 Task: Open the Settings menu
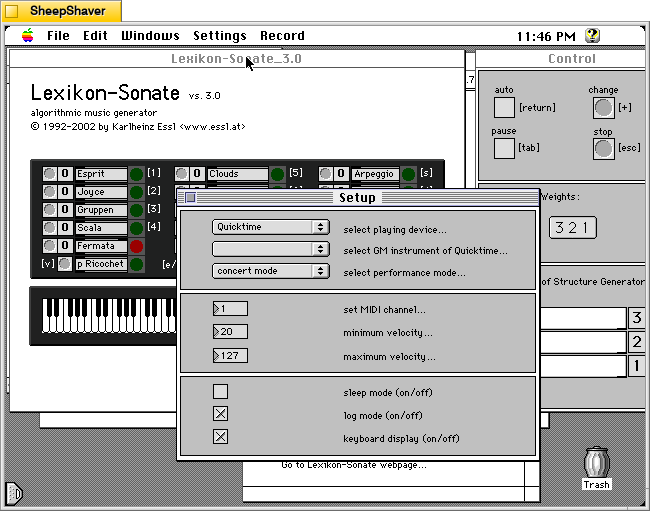click(220, 36)
